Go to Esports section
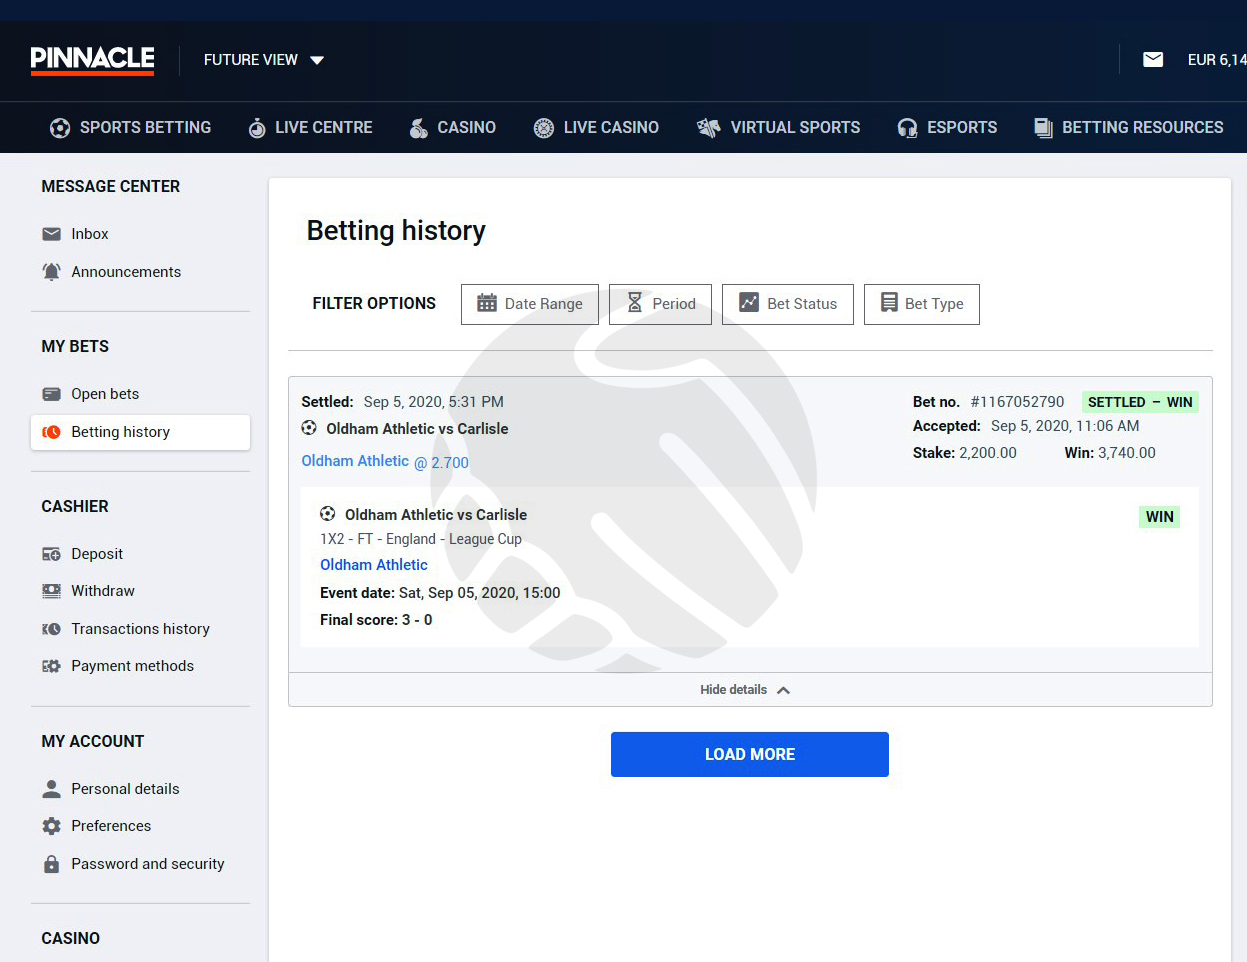Screen dimensions: 1247x962 pyautogui.click(x=947, y=128)
